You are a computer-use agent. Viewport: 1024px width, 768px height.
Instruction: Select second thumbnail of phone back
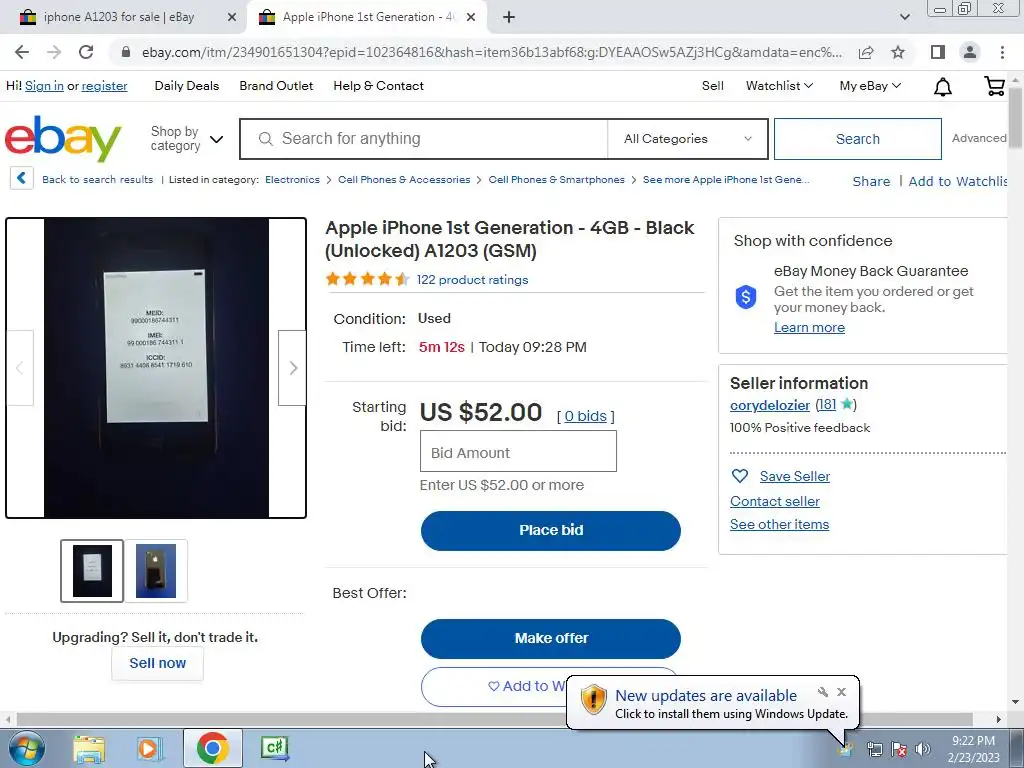point(156,571)
